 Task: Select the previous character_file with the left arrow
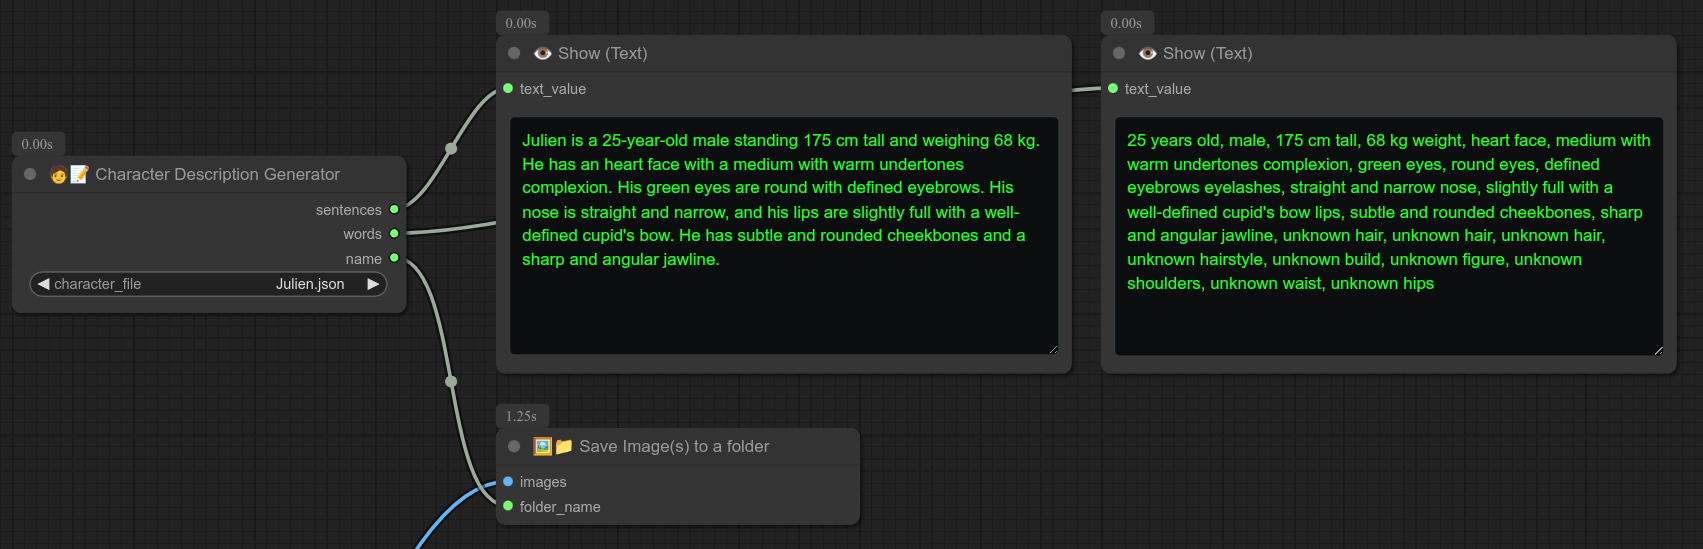click(x=43, y=284)
